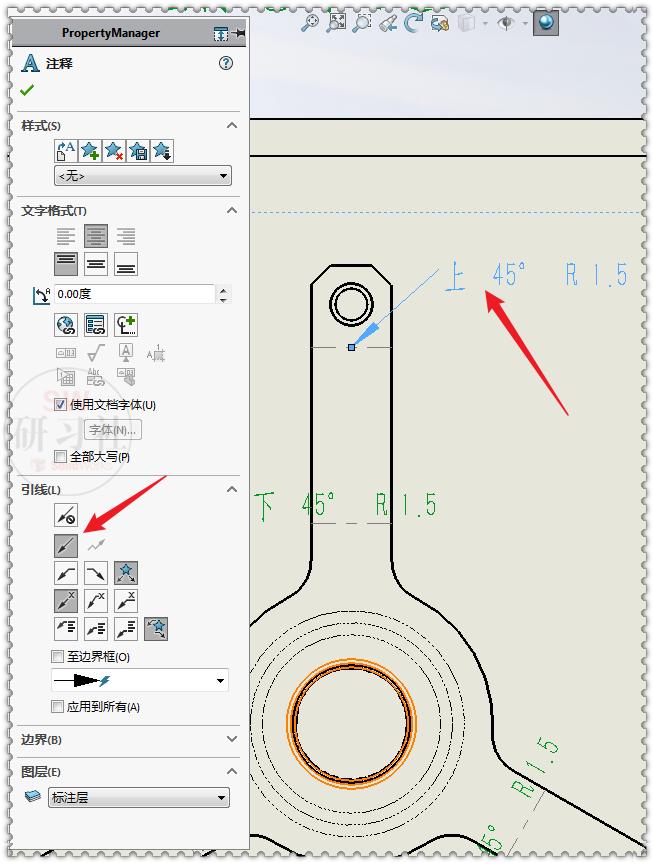Collapse the 样式 section

click(232, 126)
